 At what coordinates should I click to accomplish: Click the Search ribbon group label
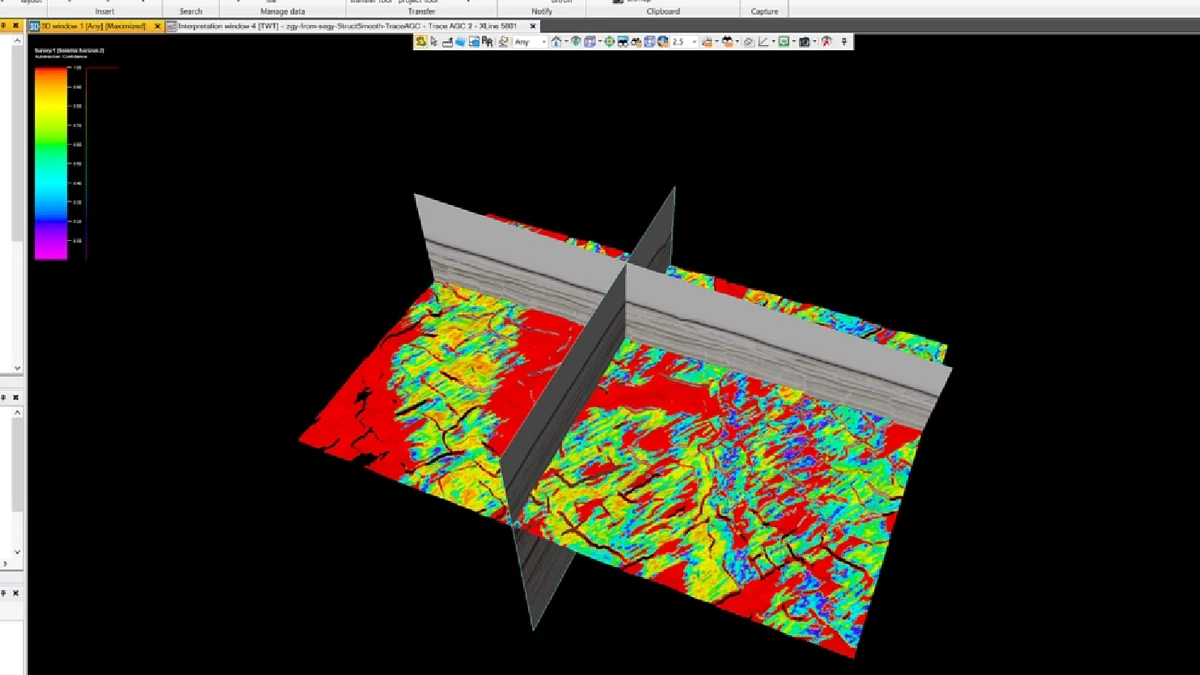191,11
